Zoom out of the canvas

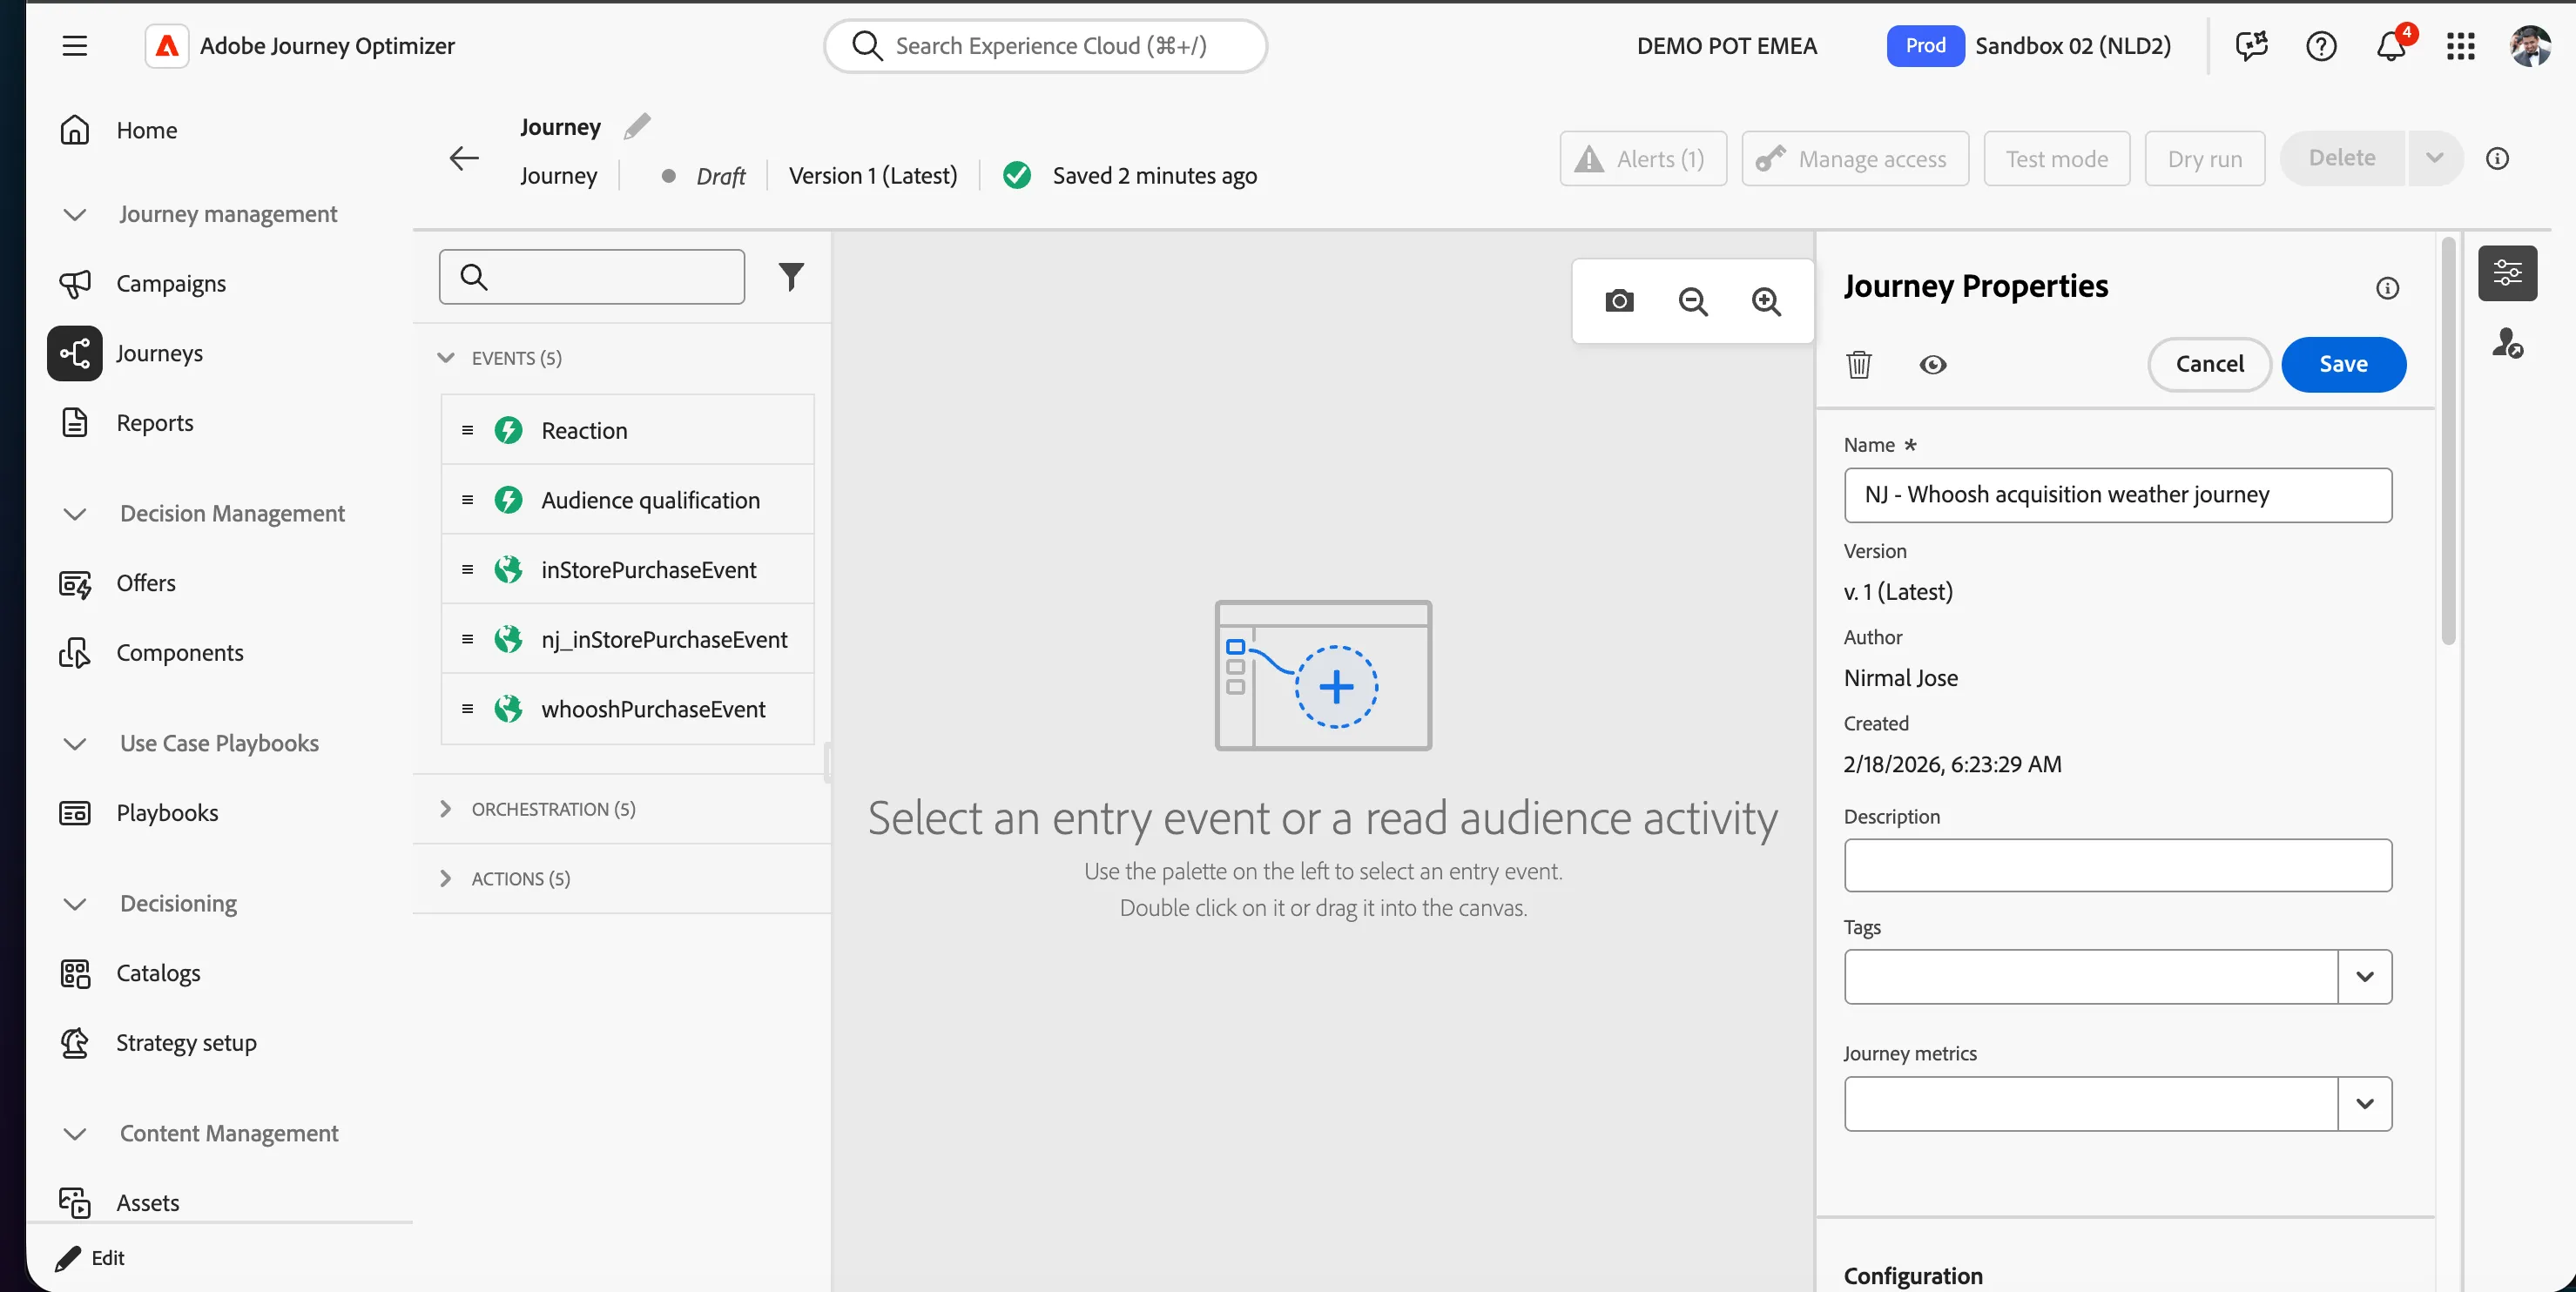(1693, 301)
